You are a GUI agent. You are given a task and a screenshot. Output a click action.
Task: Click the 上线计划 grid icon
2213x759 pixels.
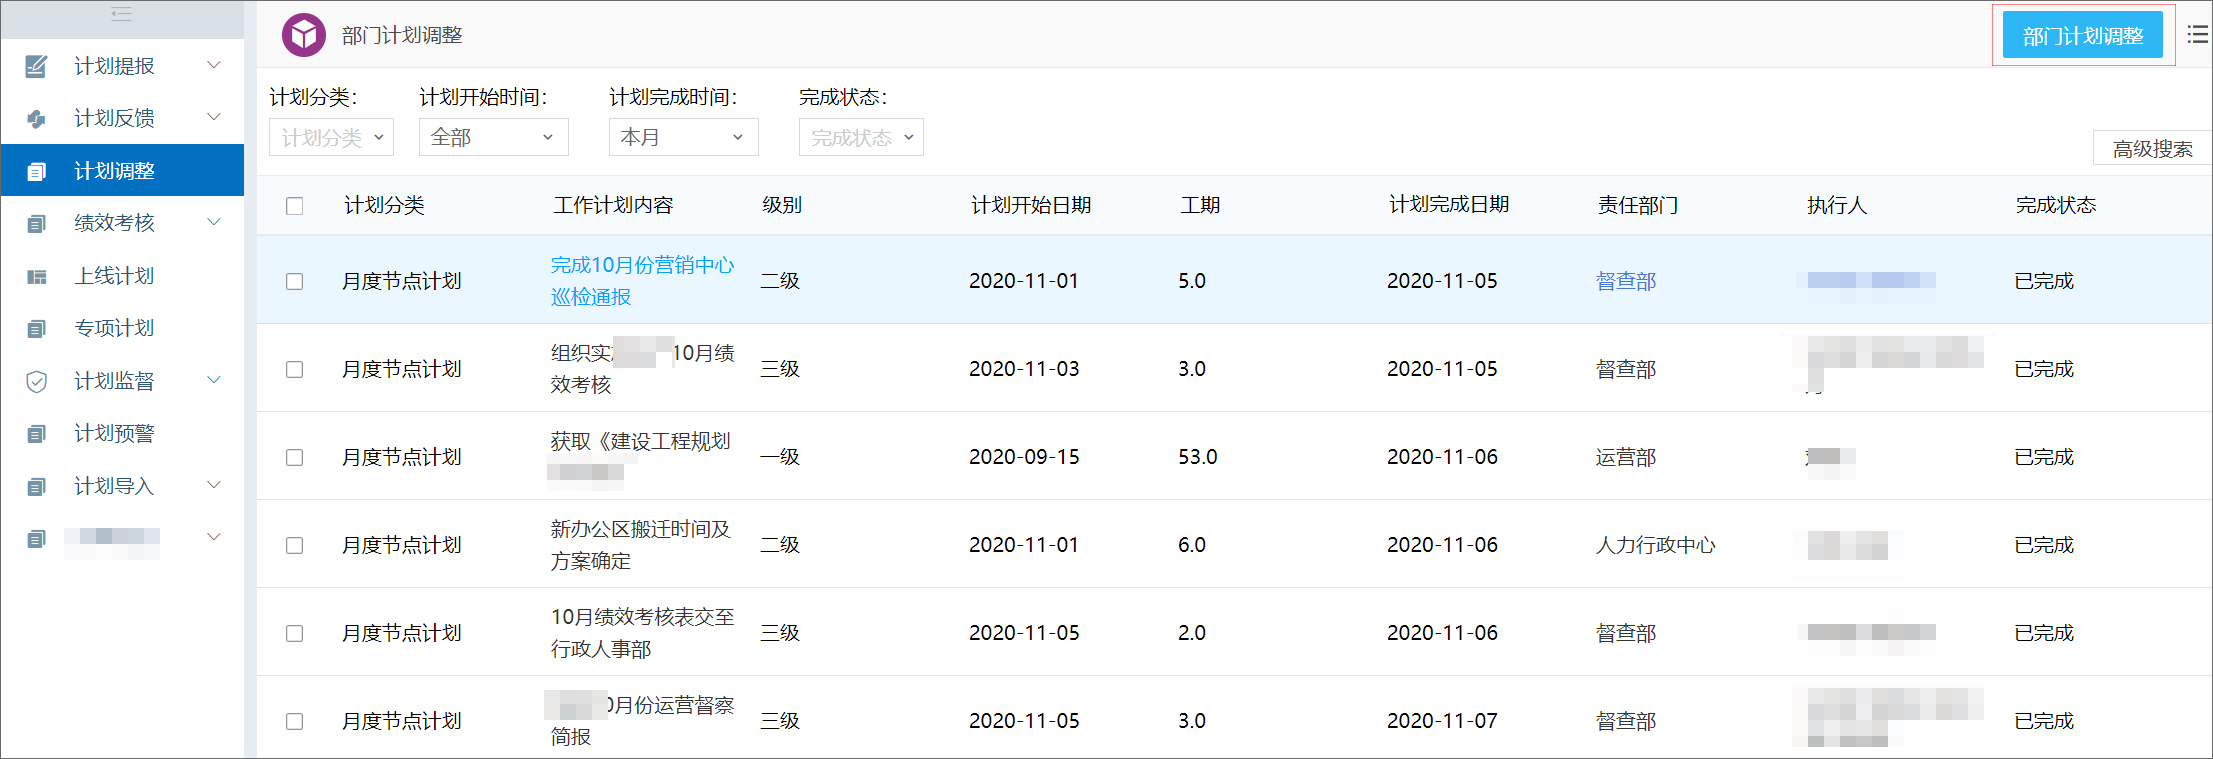coord(36,277)
